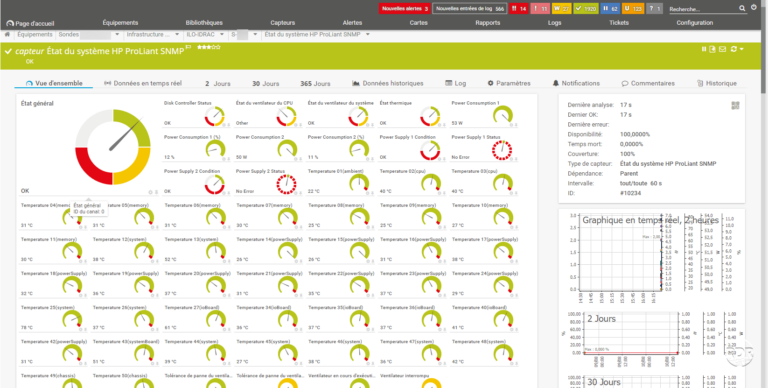768x388 pixels.
Task: Open the Paramètres tab
Action: coord(509,83)
